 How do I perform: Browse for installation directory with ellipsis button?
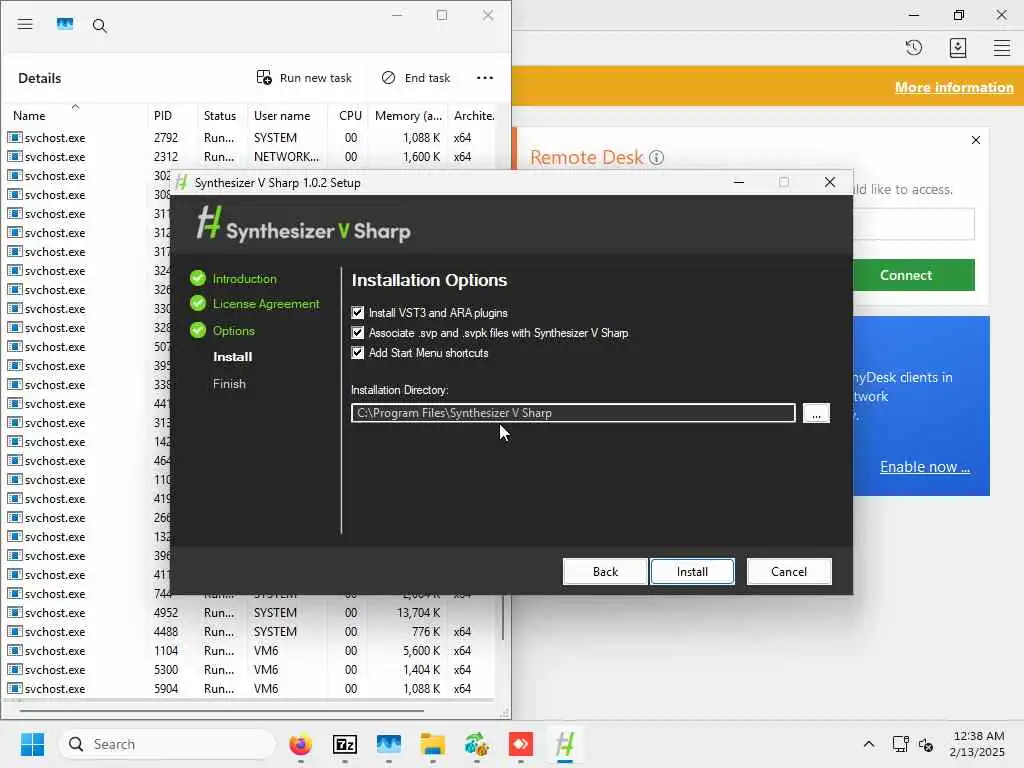click(x=816, y=413)
